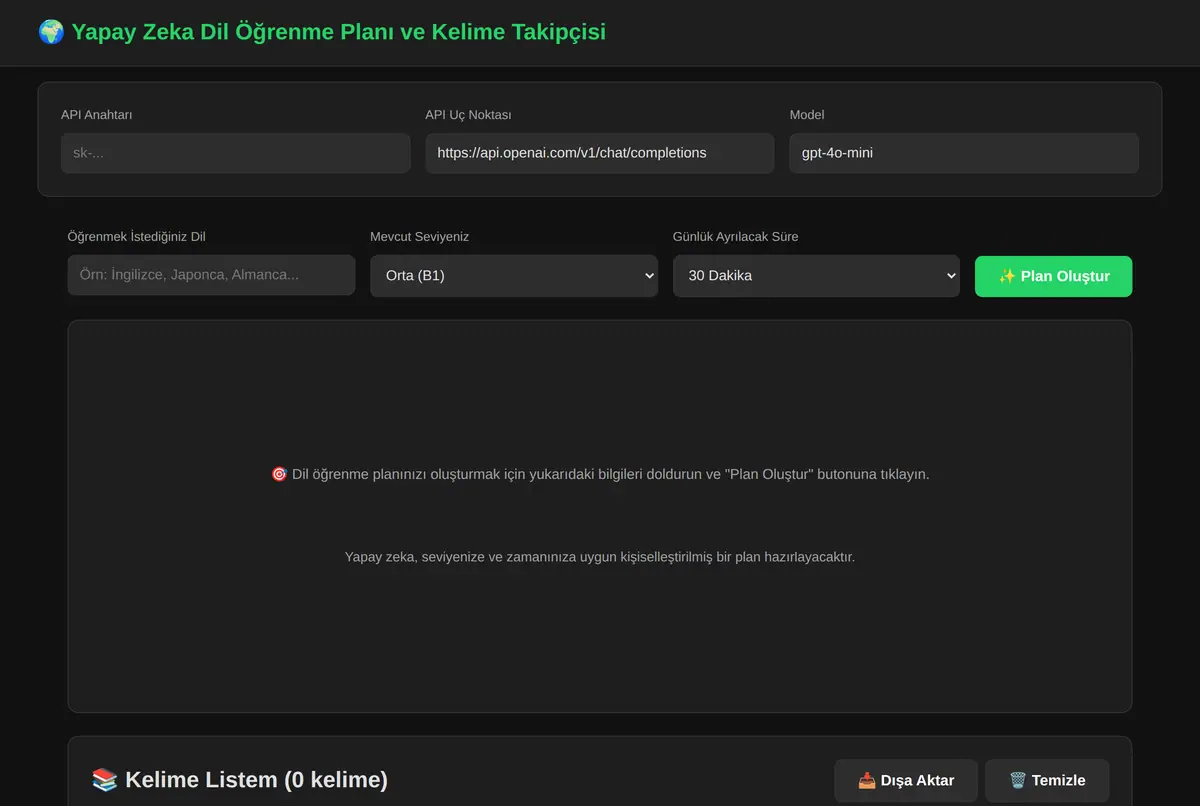This screenshot has height=806, width=1200.
Task: Click the API Anahtarı input field
Action: [236, 153]
